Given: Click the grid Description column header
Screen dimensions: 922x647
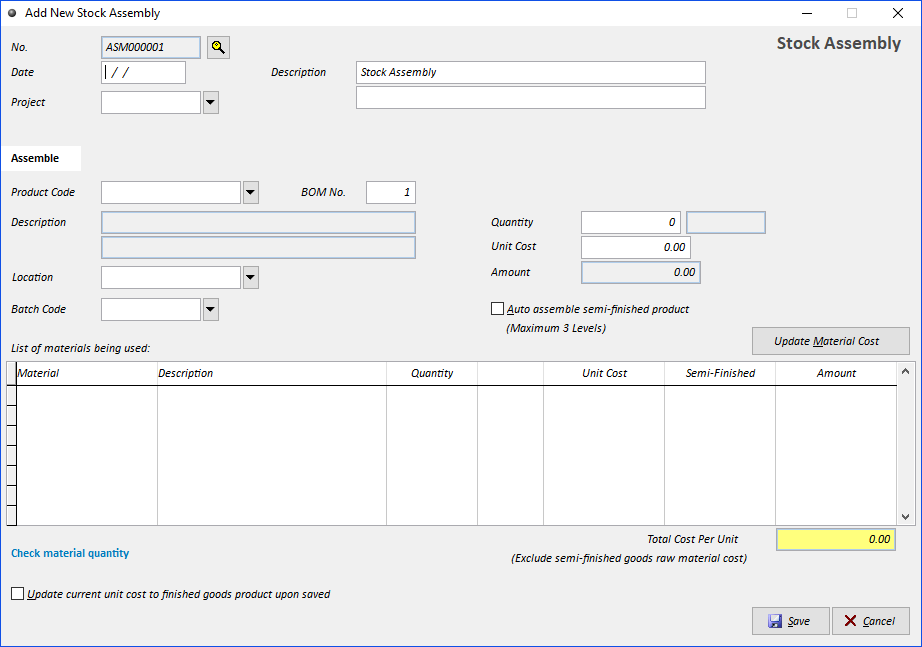Looking at the screenshot, I should click(x=272, y=373).
